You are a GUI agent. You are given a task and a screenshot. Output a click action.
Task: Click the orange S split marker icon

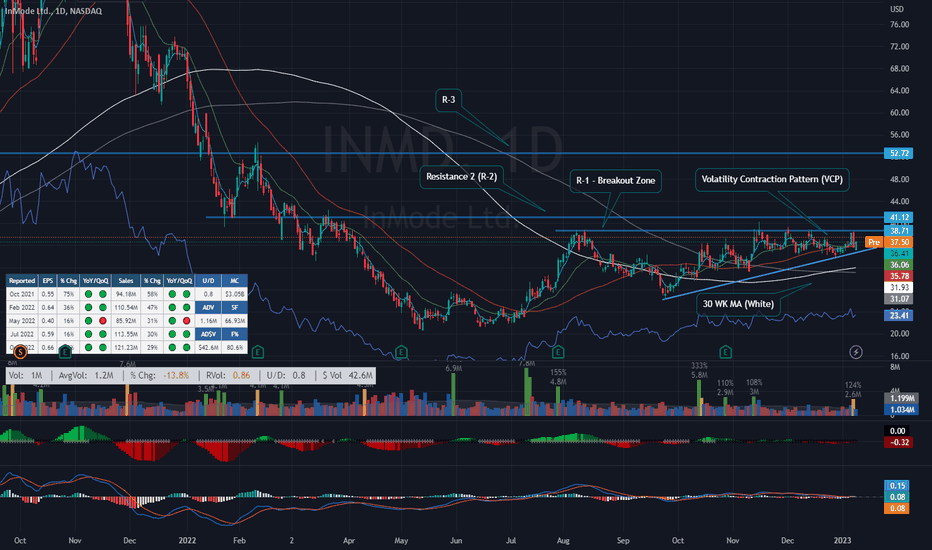(20, 352)
